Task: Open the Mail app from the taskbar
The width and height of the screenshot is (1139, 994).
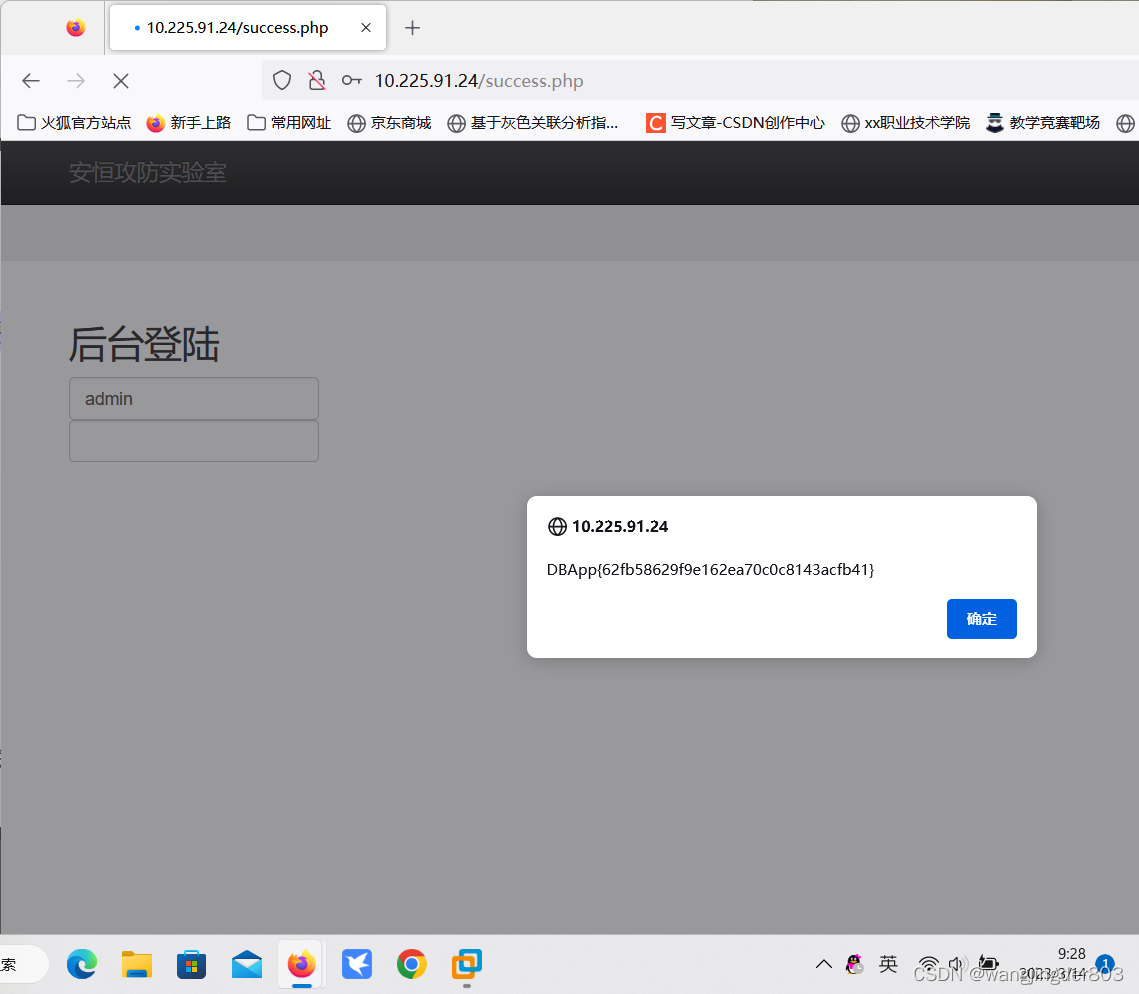Action: click(246, 964)
